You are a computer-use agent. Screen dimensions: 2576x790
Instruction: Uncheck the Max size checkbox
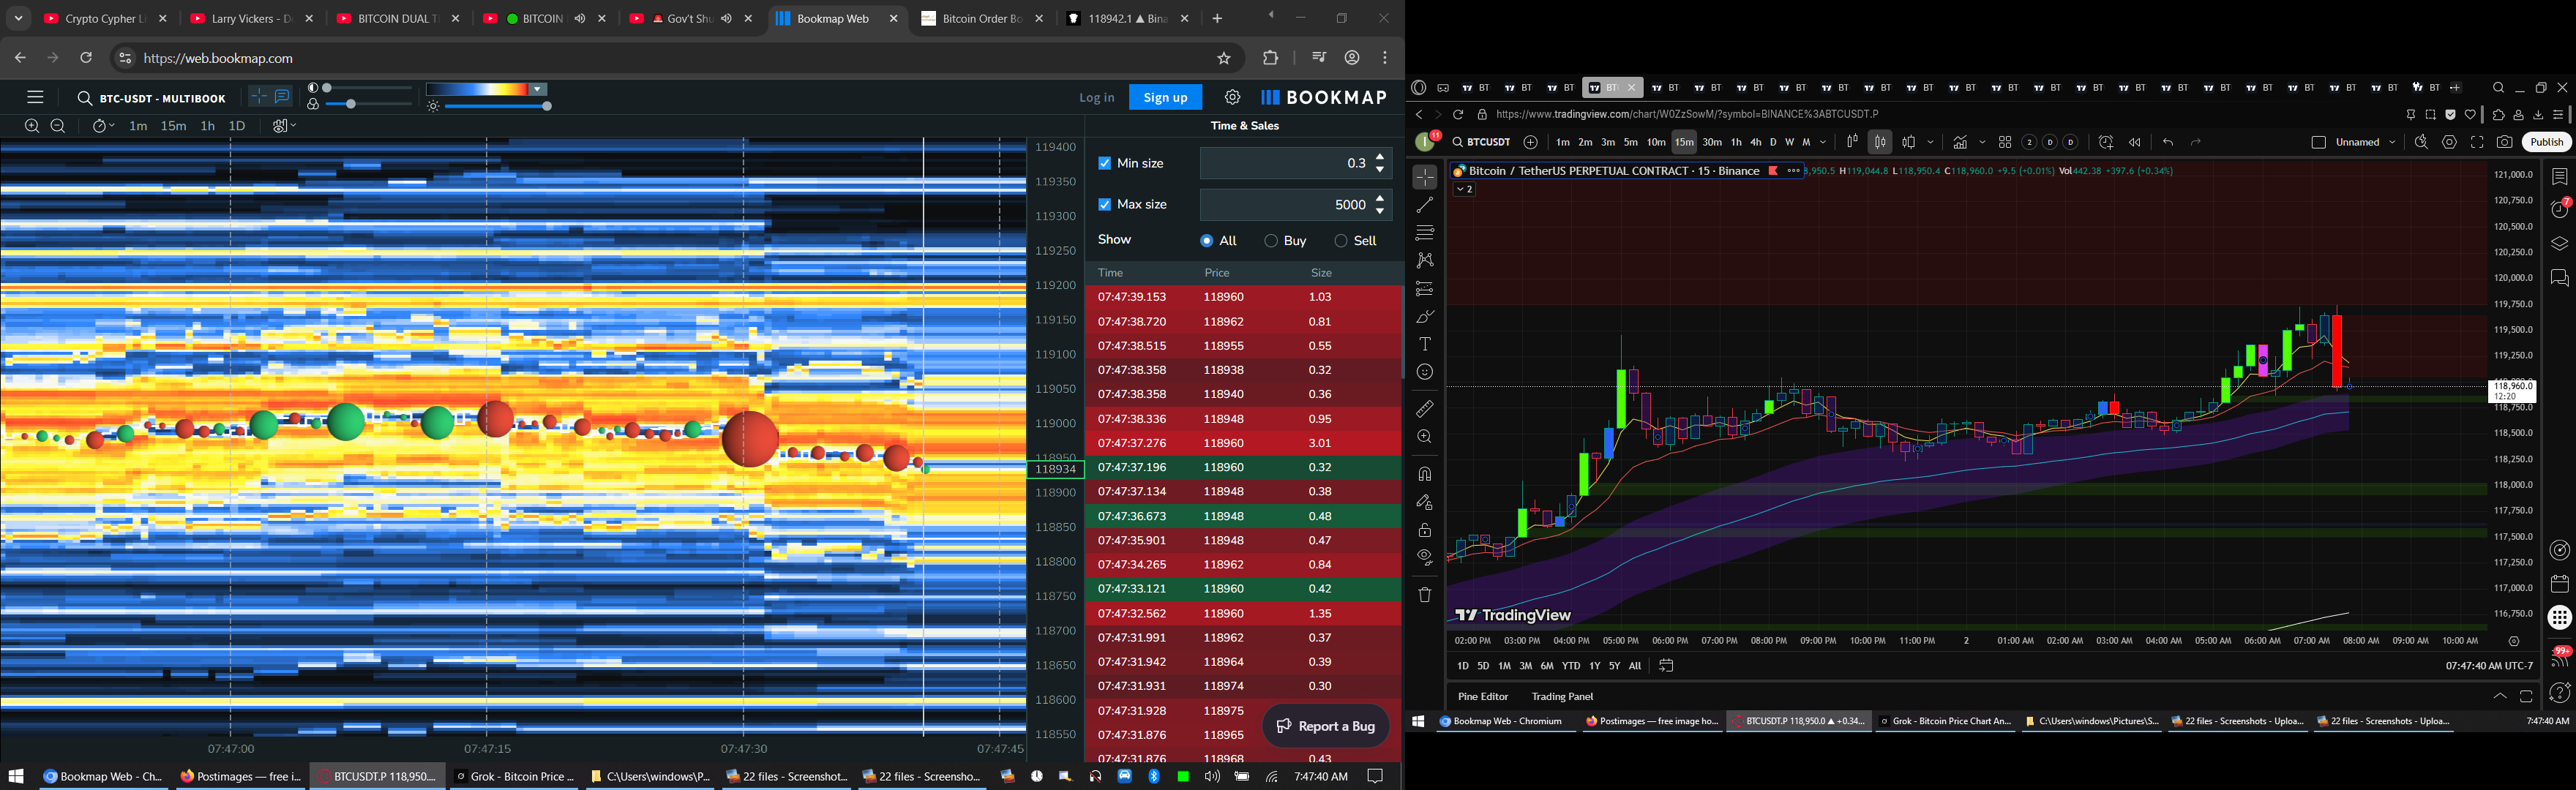click(1104, 204)
